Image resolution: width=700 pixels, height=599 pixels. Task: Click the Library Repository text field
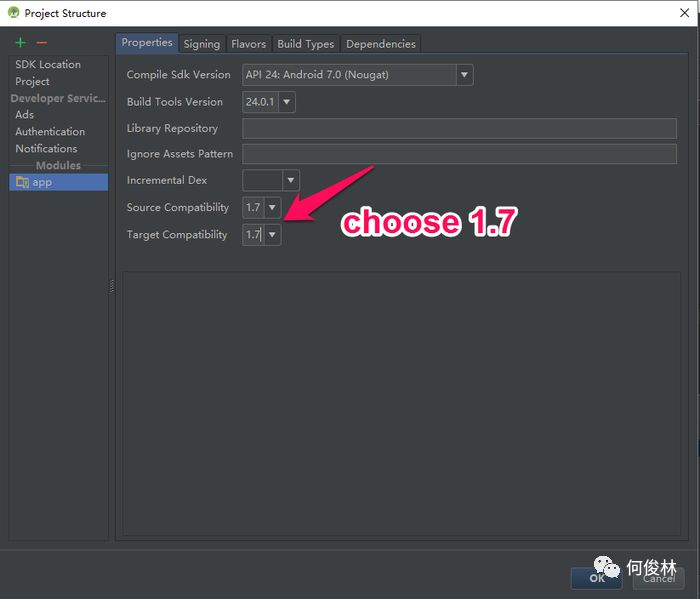[x=459, y=129]
